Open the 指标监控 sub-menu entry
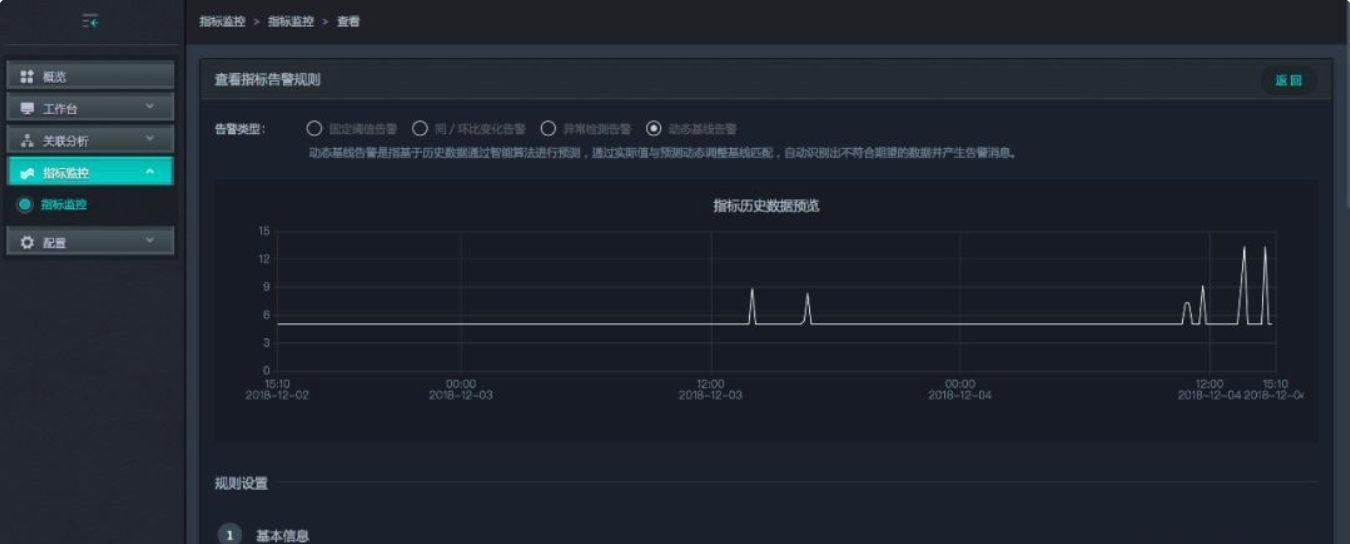The height and width of the screenshot is (544, 1350). [x=64, y=205]
